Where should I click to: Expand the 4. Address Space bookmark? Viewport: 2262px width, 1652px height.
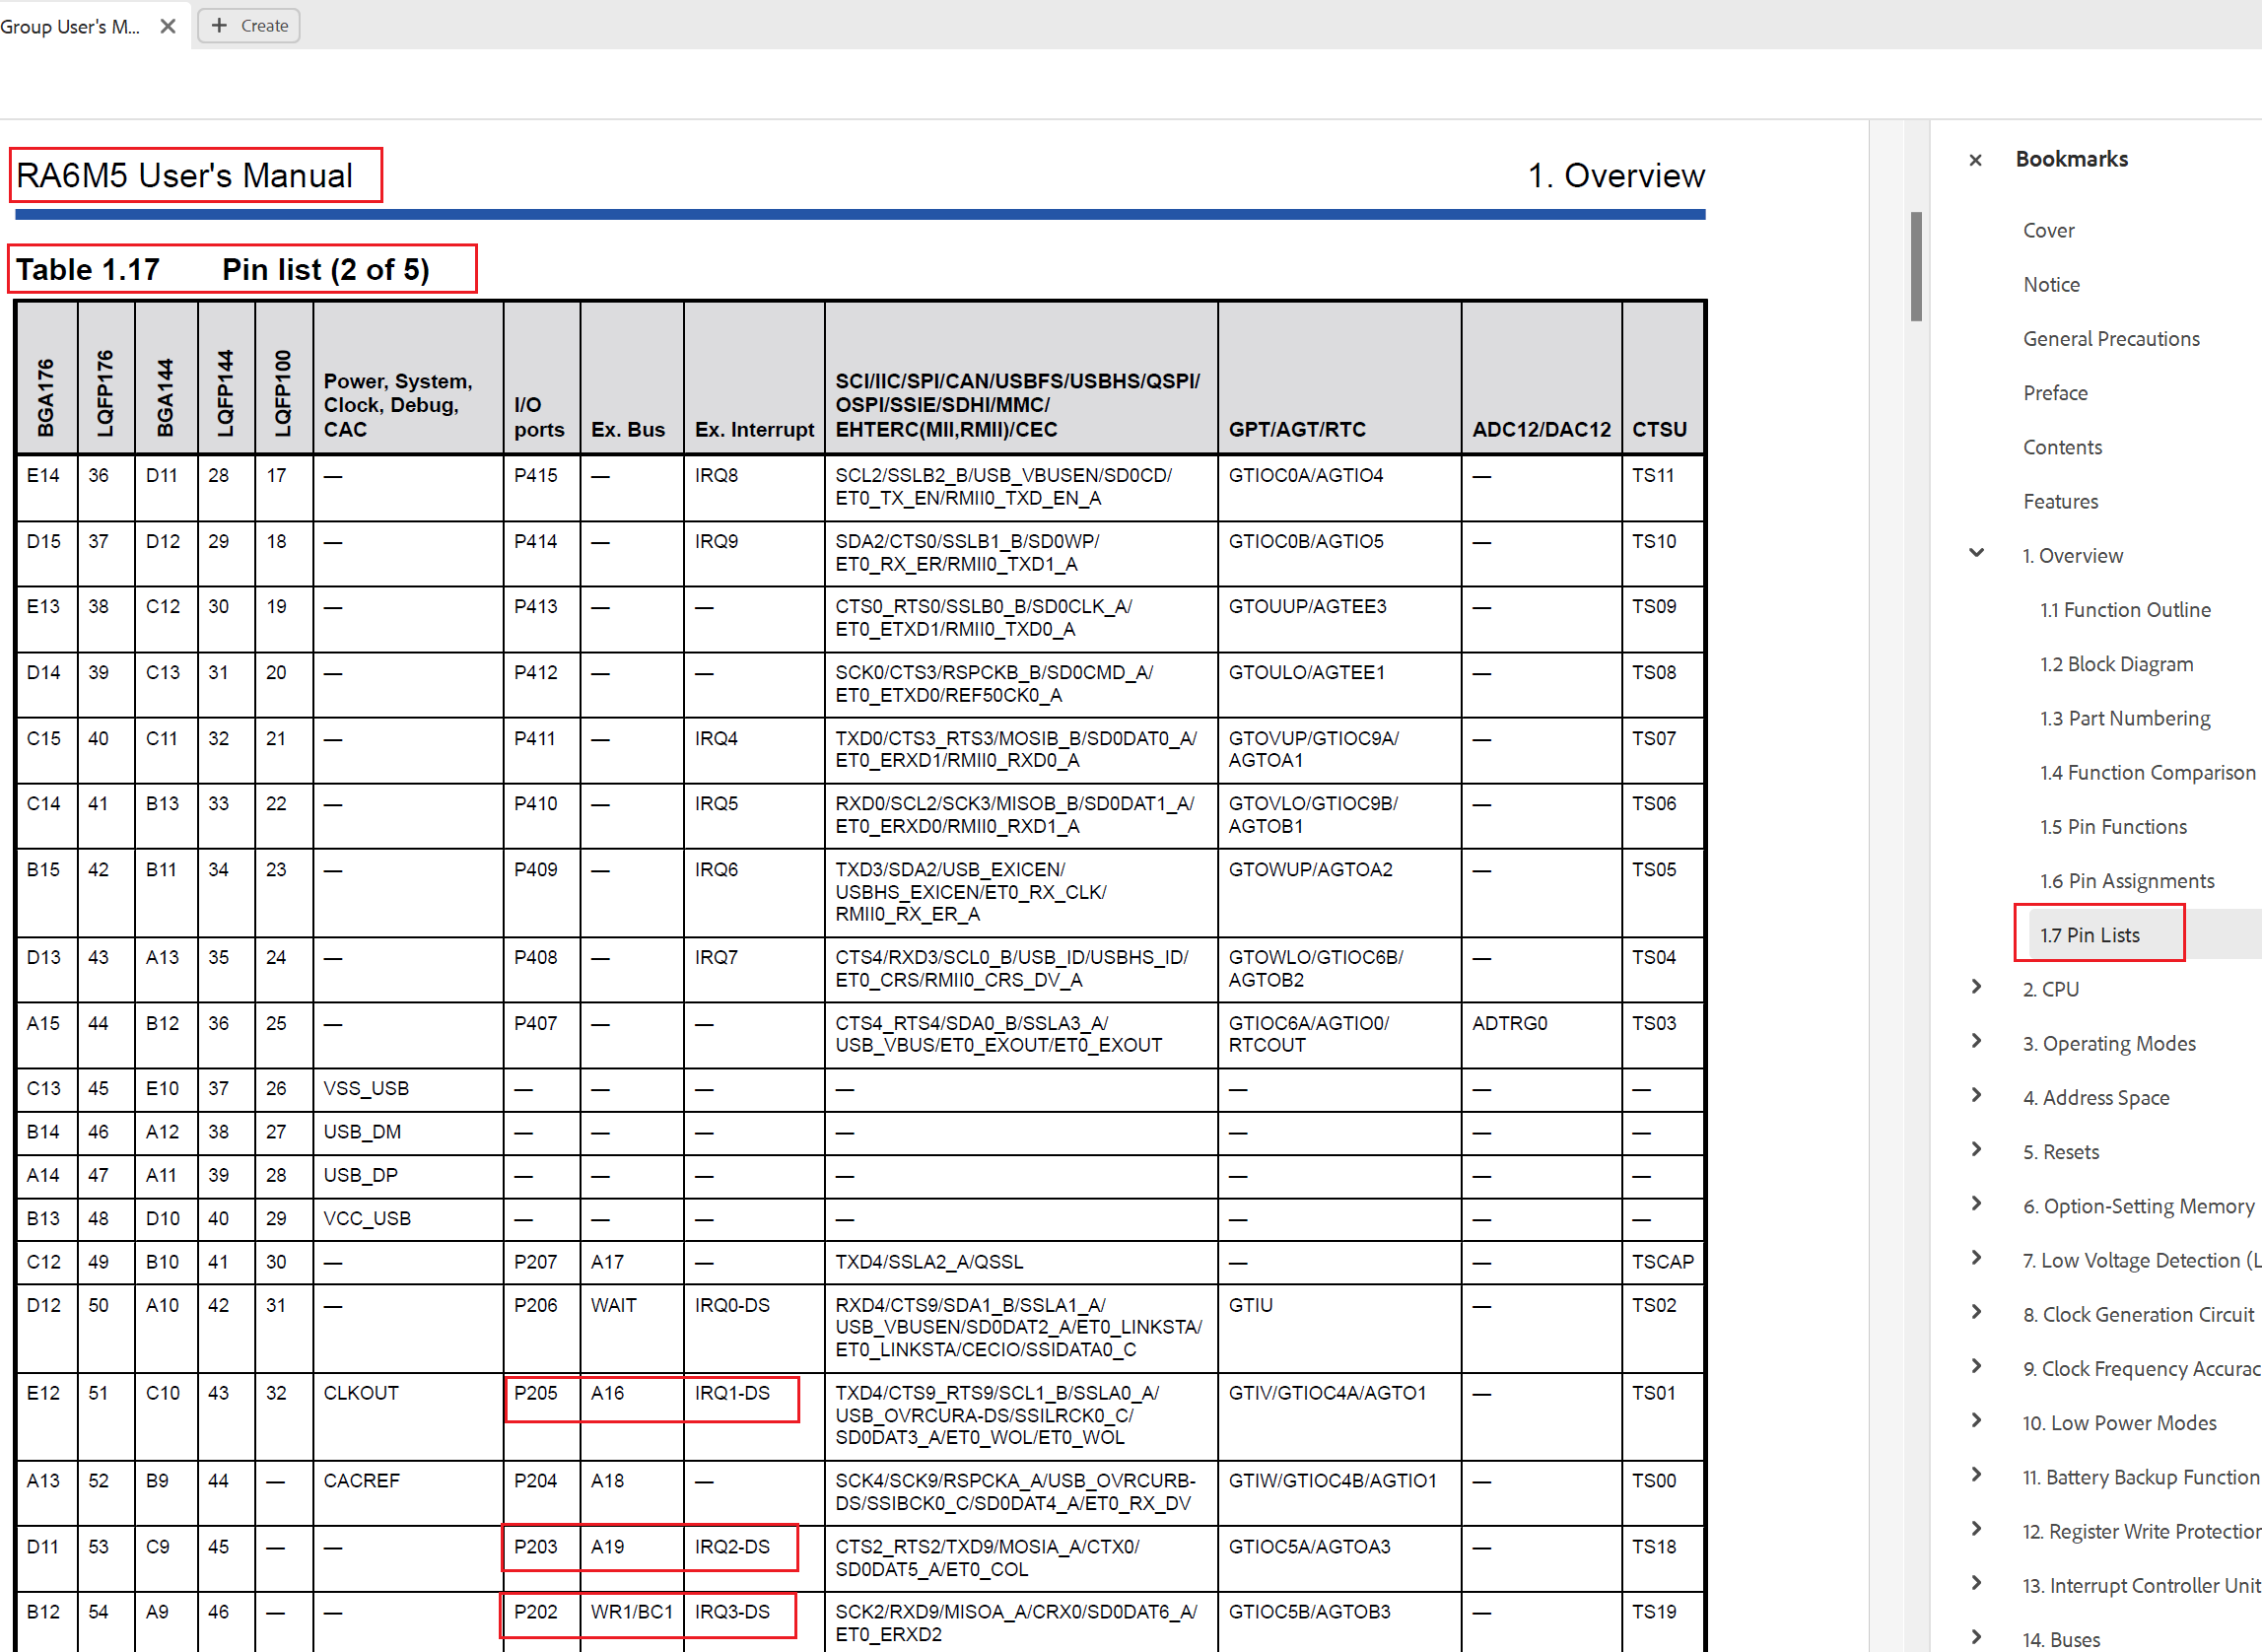pos(1976,1095)
